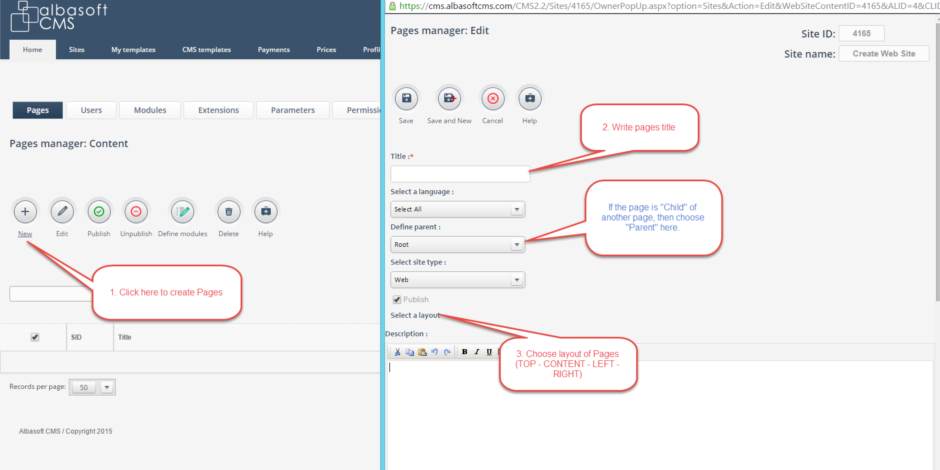Switch to the Users tab
Image resolution: width=940 pixels, height=470 pixels.
tap(91, 110)
